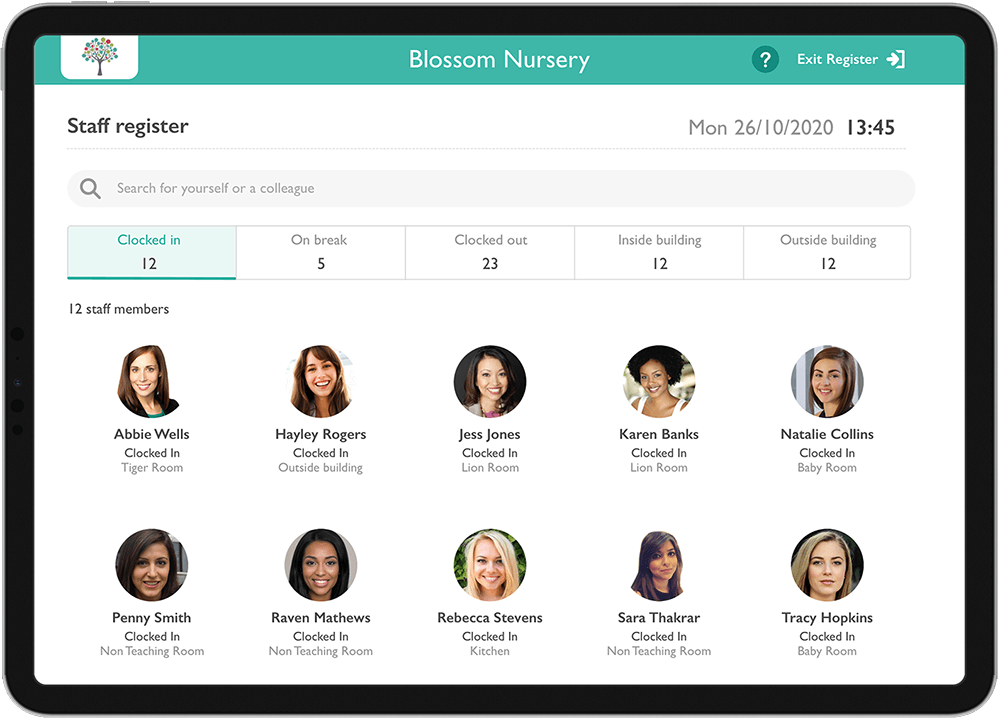Screen dimensions: 1000x720
Task: View the Outside building list
Action: click(827, 252)
